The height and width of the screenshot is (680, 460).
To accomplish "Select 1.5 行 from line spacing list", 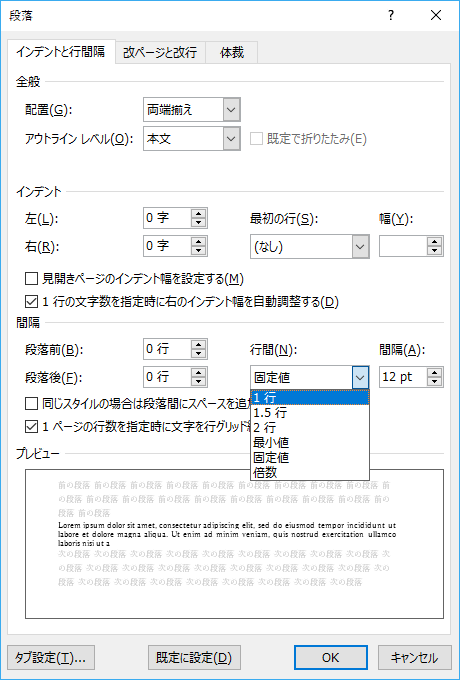I will click(x=310, y=412).
